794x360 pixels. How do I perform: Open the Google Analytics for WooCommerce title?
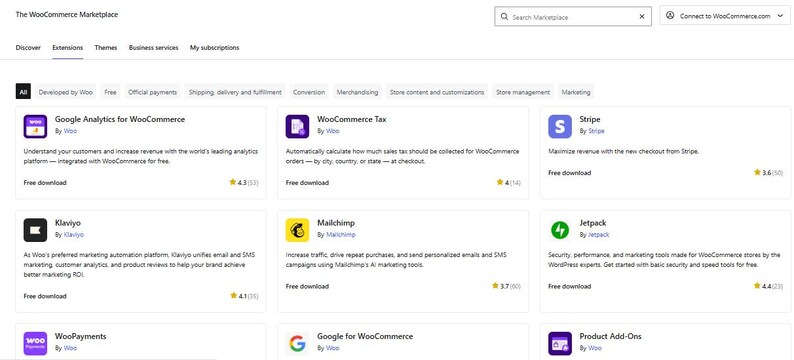pos(120,119)
